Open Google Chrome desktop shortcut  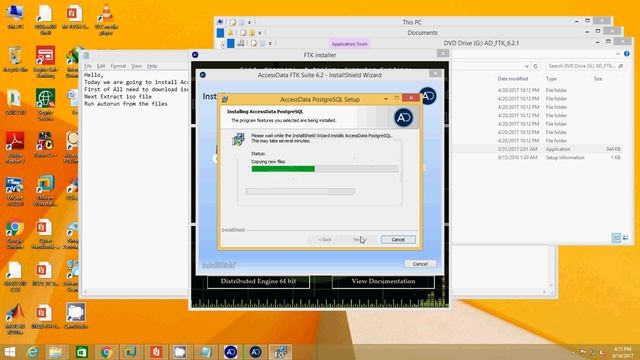tap(15, 235)
